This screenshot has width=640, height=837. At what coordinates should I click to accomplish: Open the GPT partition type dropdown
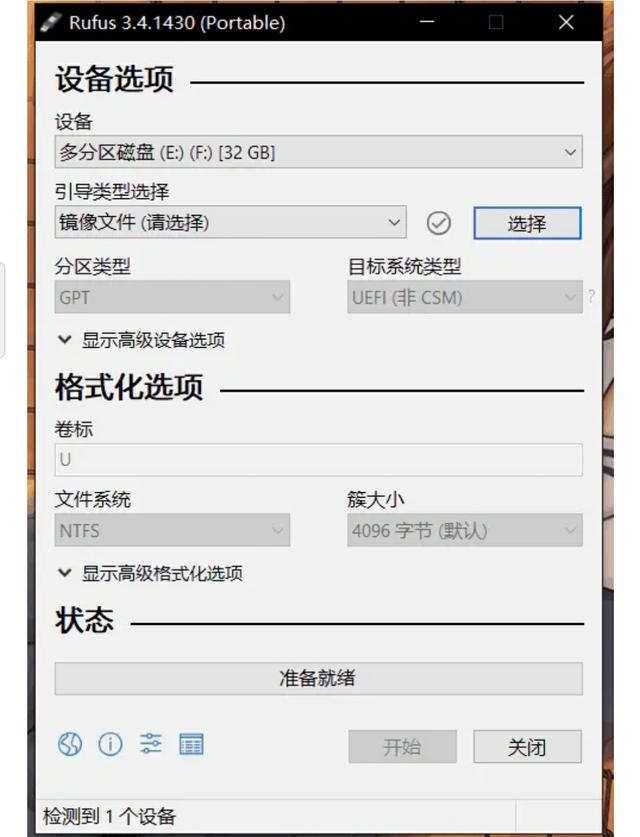coord(172,297)
